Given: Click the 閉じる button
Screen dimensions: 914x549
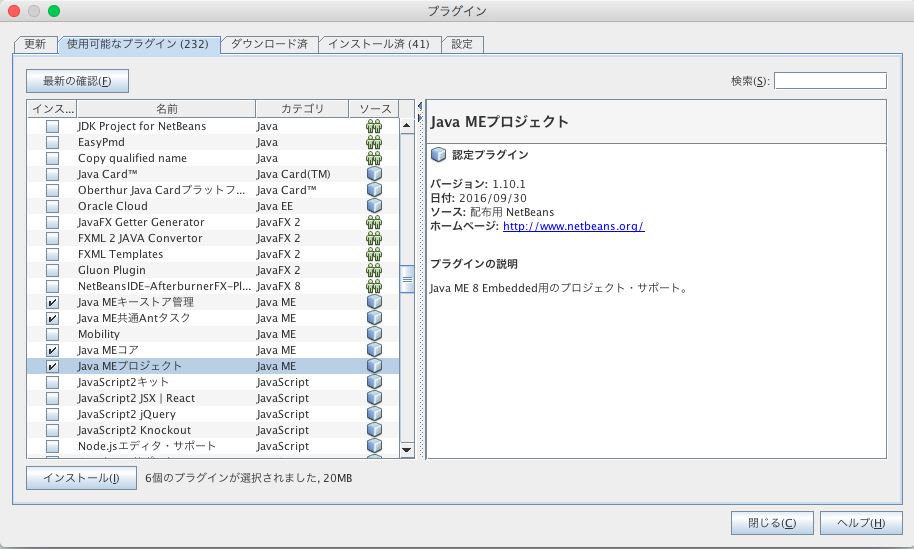Looking at the screenshot, I should coord(772,523).
